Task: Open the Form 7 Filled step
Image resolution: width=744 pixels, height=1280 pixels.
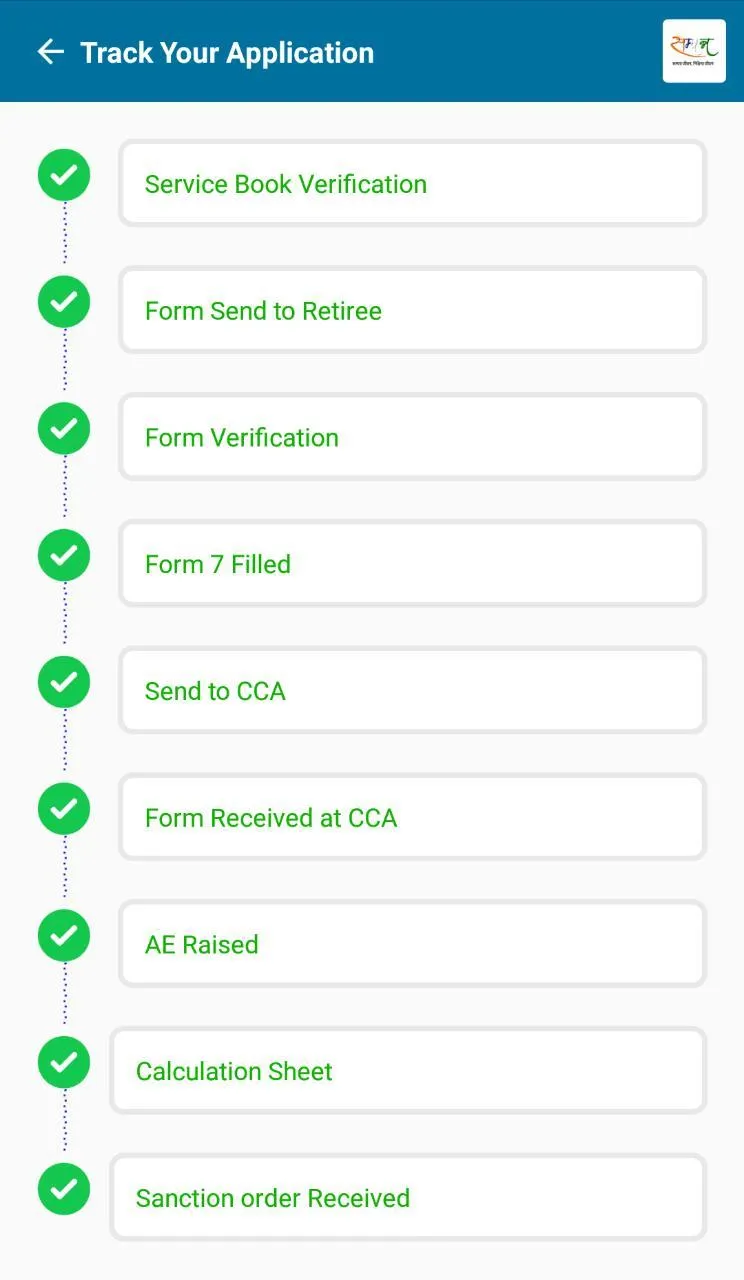Action: (x=412, y=564)
